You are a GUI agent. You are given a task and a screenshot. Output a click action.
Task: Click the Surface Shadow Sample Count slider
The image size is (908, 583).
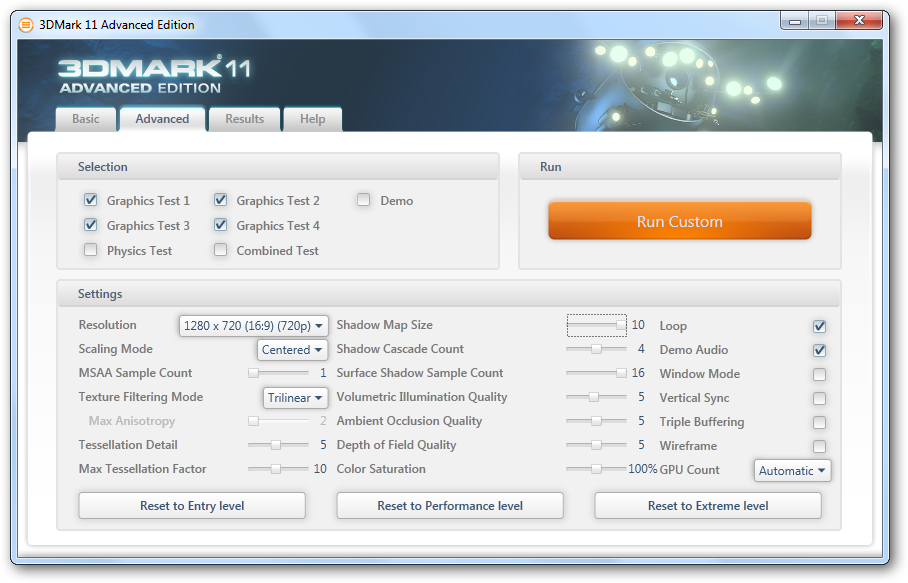click(x=596, y=373)
